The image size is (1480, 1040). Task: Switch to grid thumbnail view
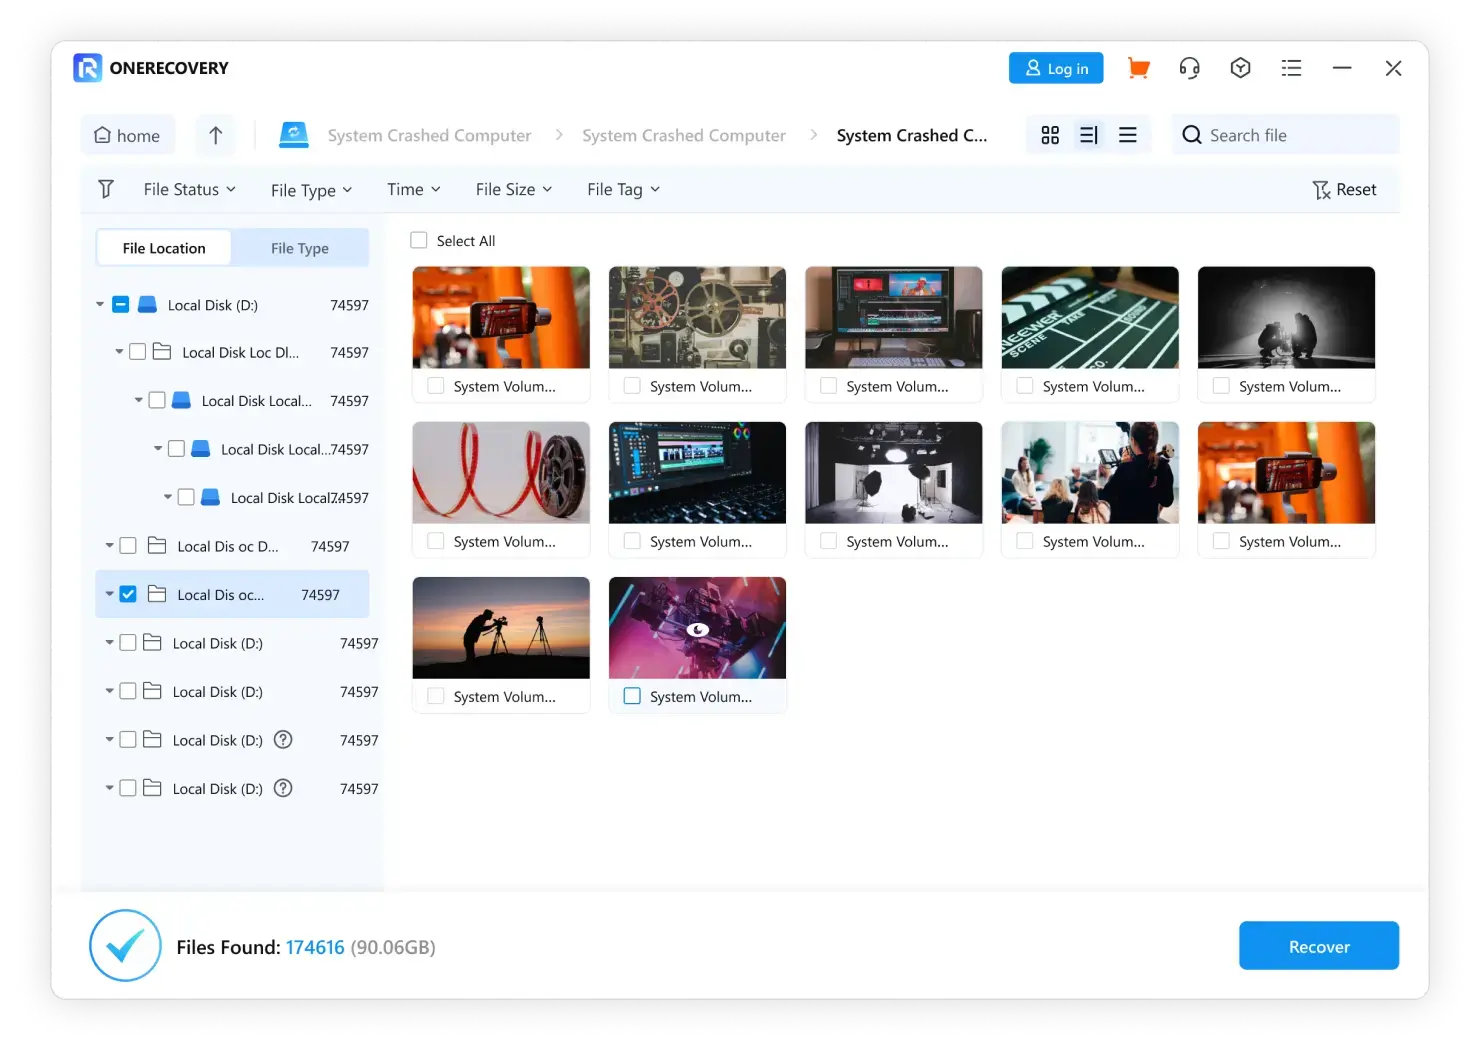tap(1050, 135)
